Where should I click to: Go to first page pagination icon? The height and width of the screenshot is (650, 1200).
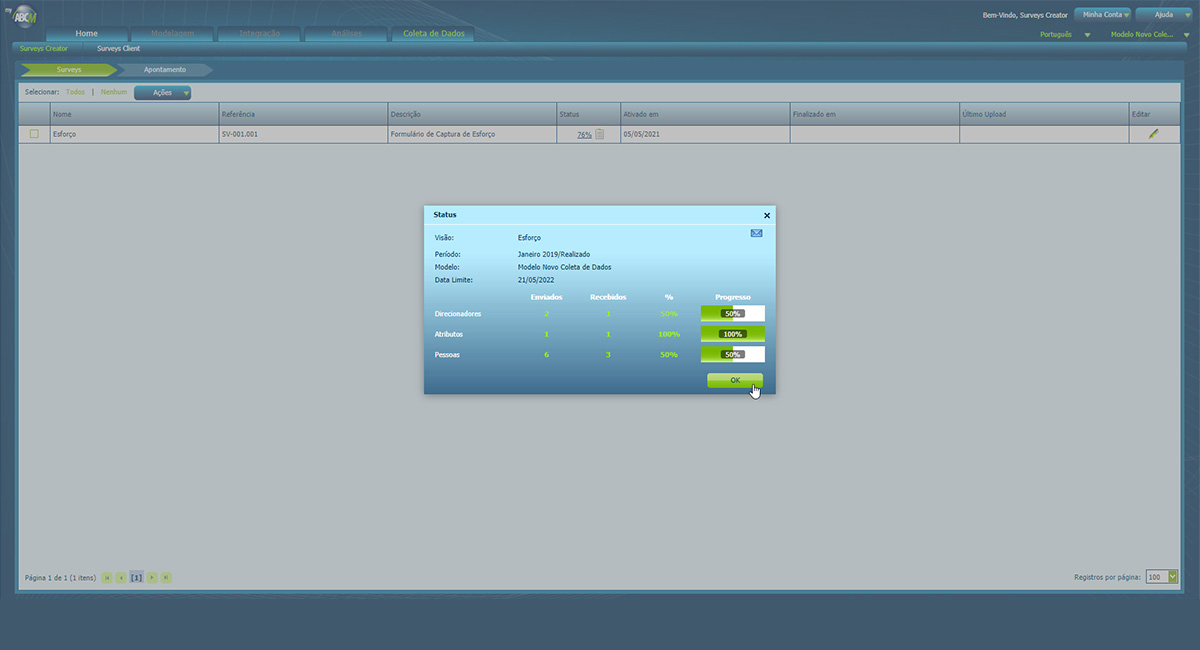[107, 577]
